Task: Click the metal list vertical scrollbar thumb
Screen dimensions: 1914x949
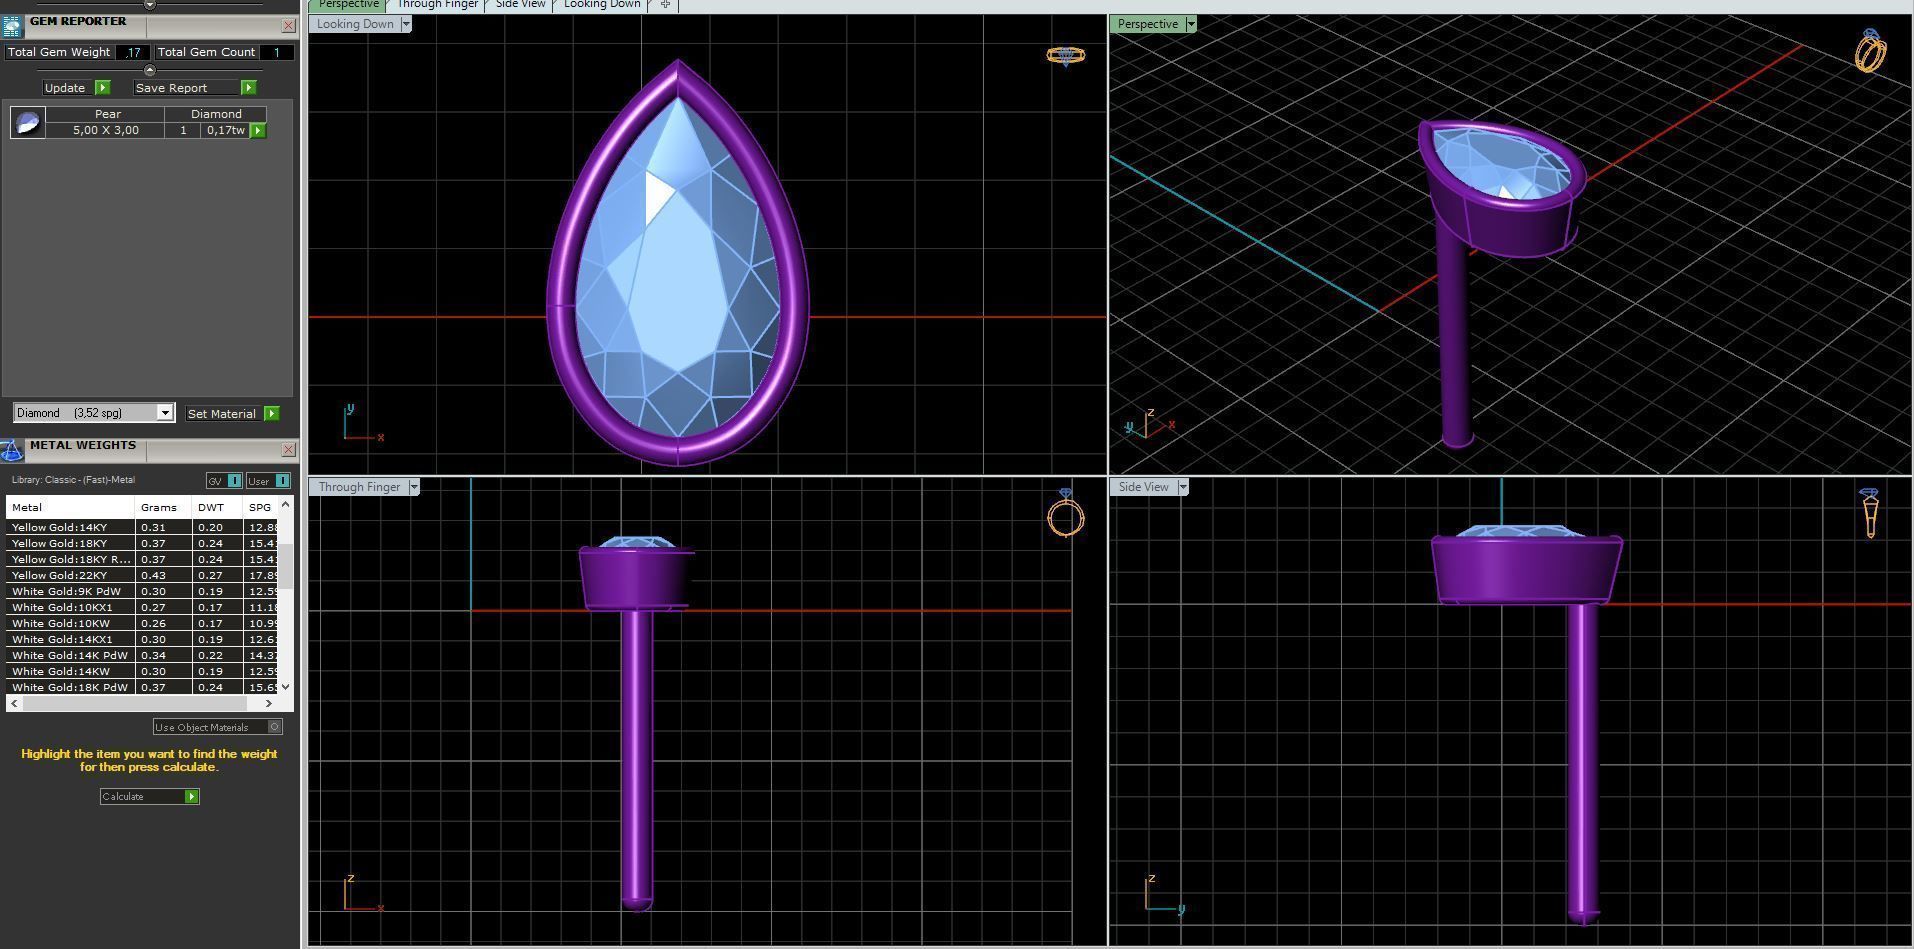Action: pyautogui.click(x=286, y=566)
